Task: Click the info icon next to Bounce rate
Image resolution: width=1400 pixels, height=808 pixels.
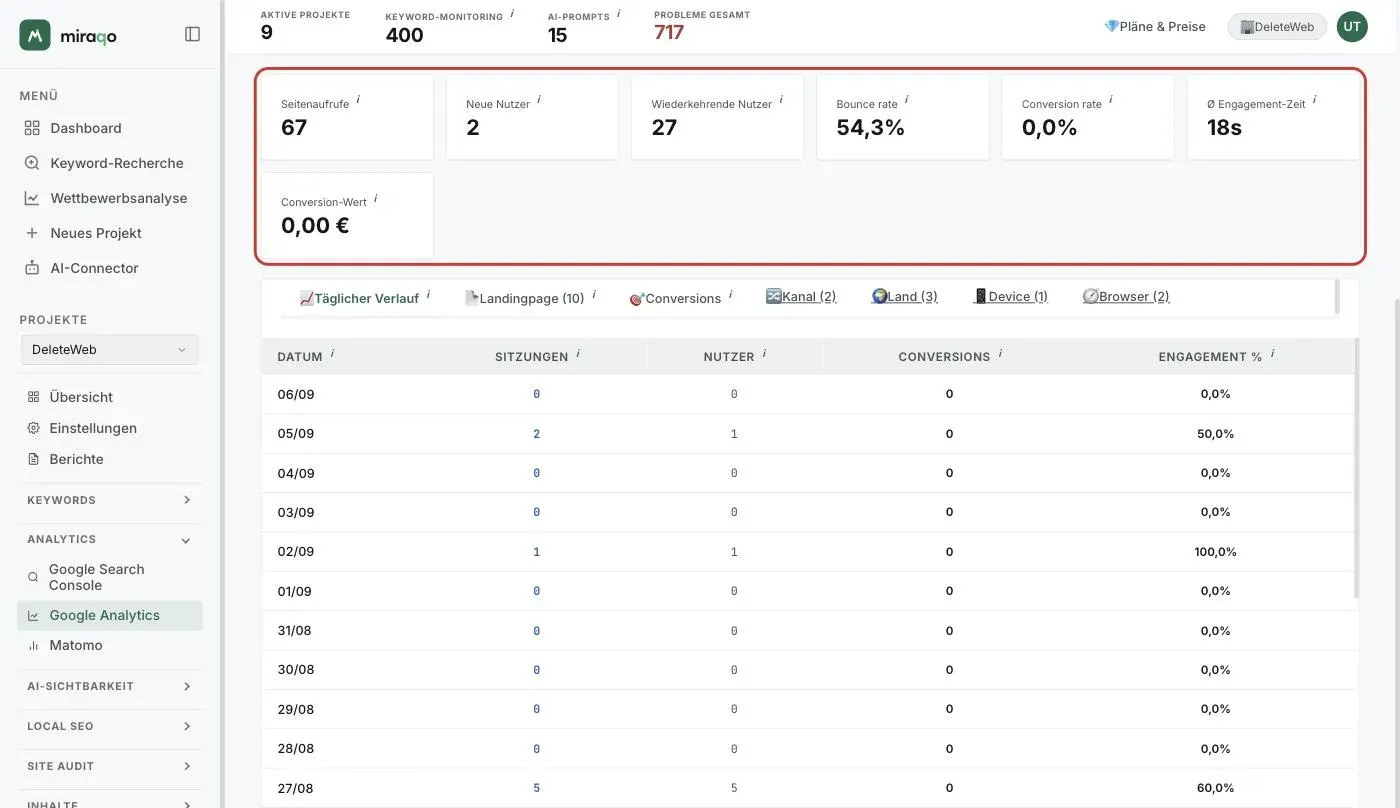Action: click(907, 100)
